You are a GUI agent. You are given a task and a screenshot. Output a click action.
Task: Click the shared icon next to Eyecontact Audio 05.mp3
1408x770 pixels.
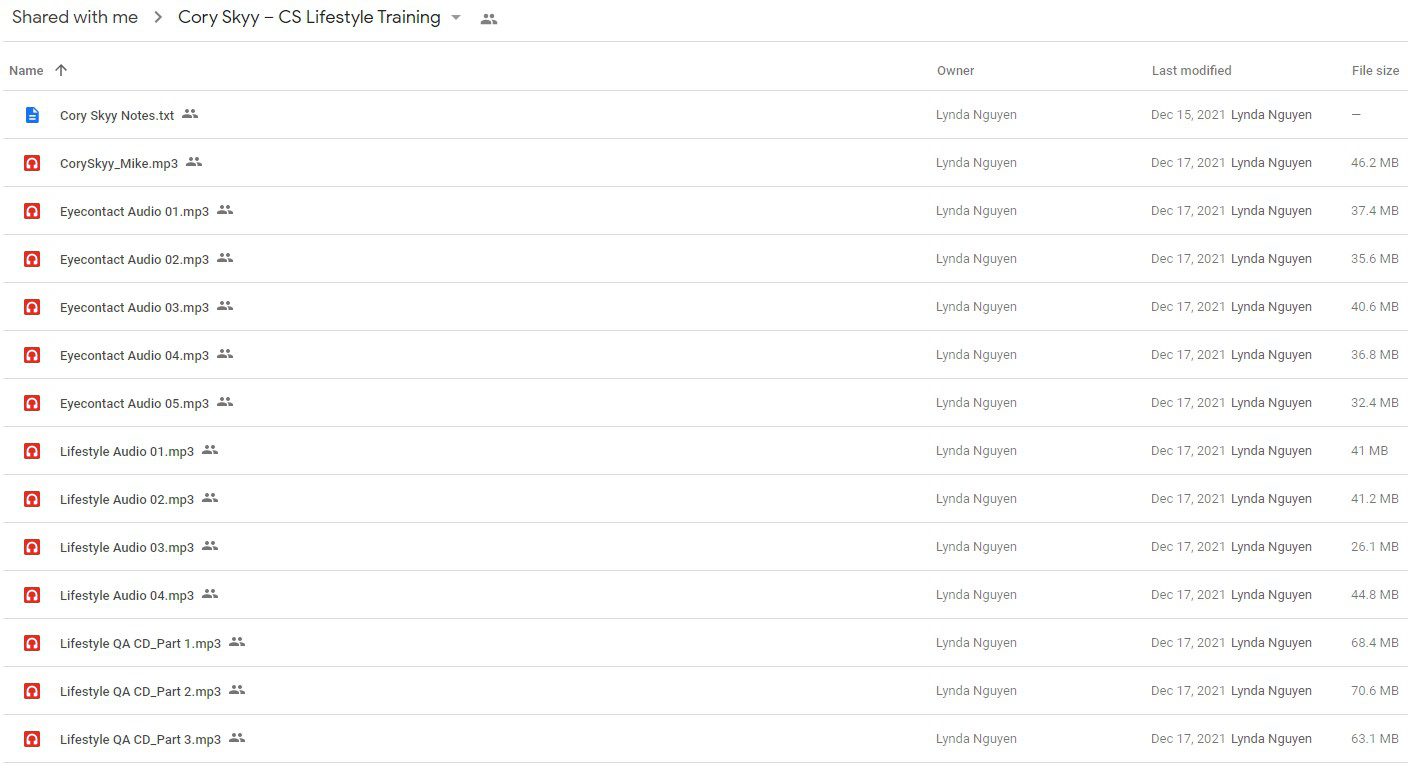pos(225,402)
